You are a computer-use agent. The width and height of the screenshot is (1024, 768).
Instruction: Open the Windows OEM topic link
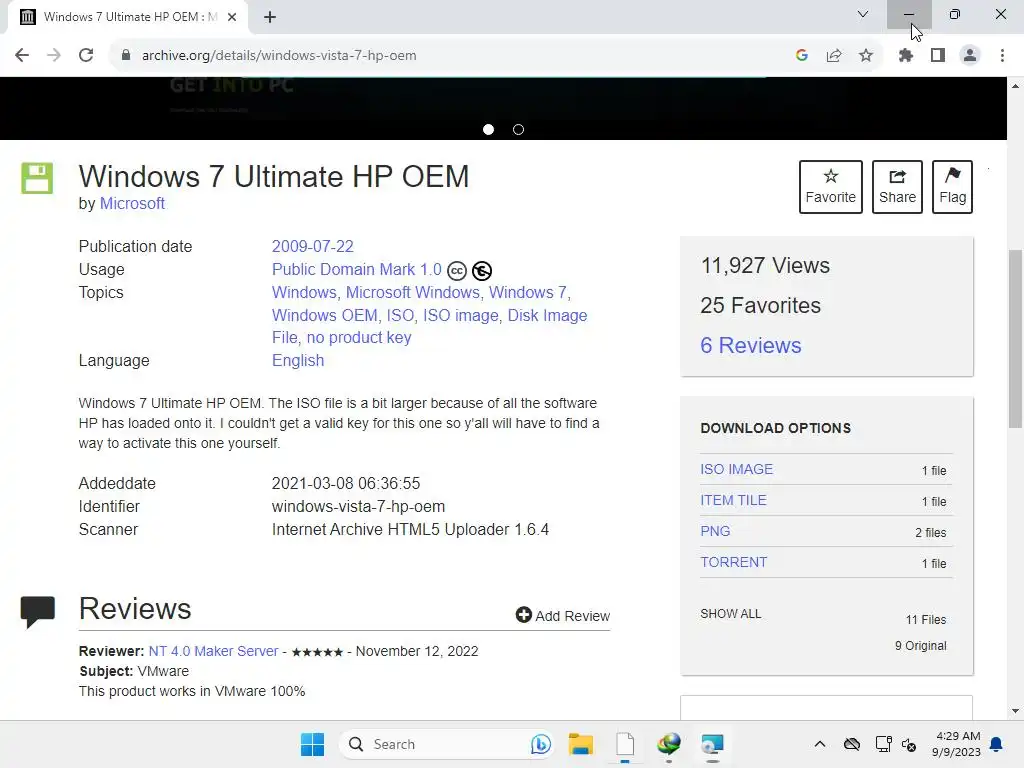[325, 315]
